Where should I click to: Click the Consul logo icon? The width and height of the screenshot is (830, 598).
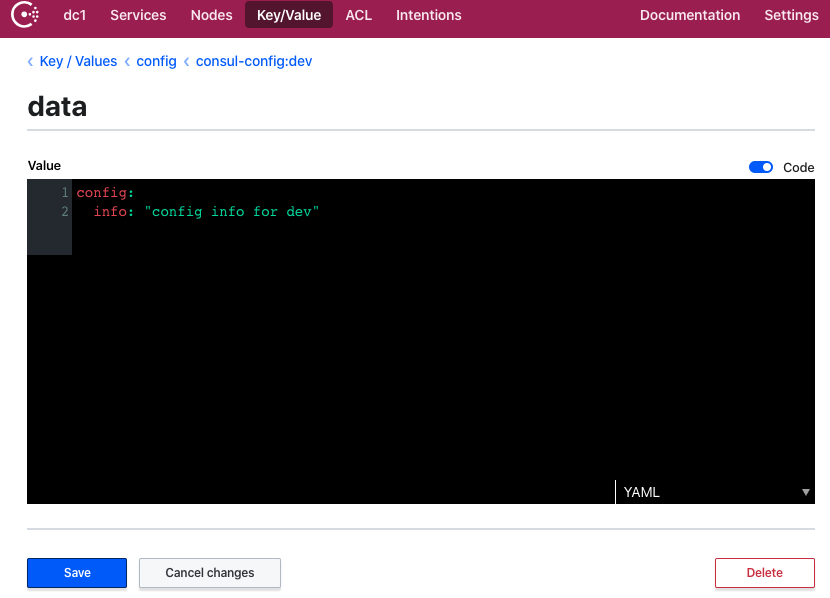coord(25,15)
